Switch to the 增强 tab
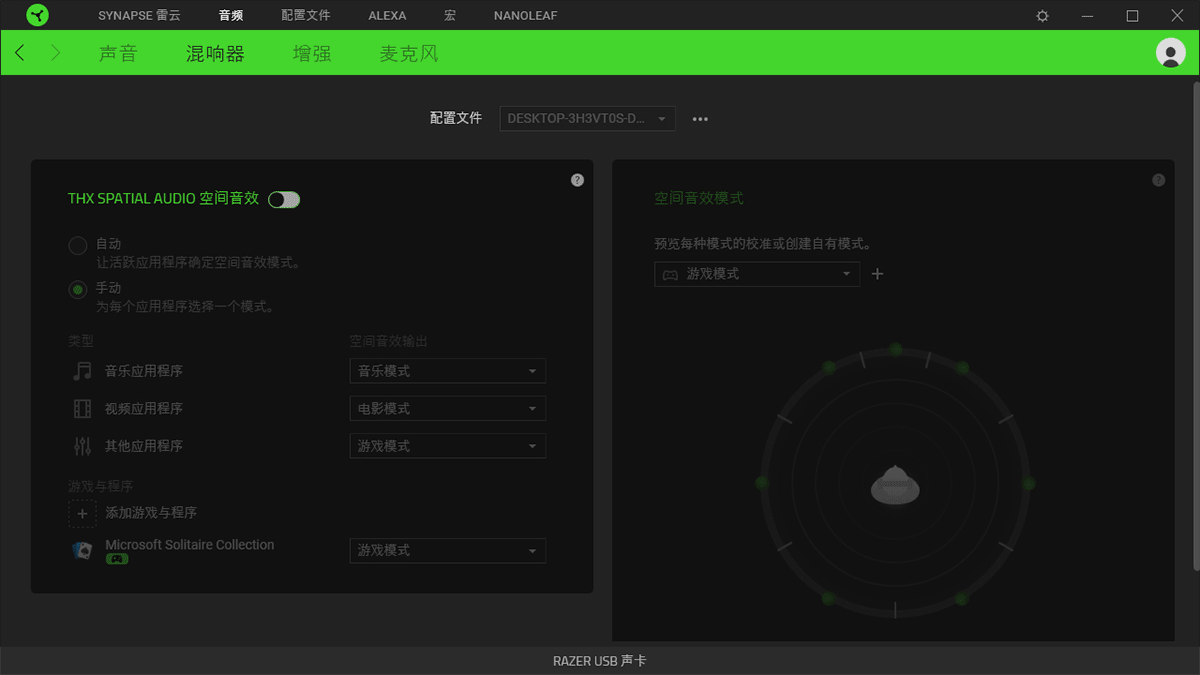 pos(312,54)
